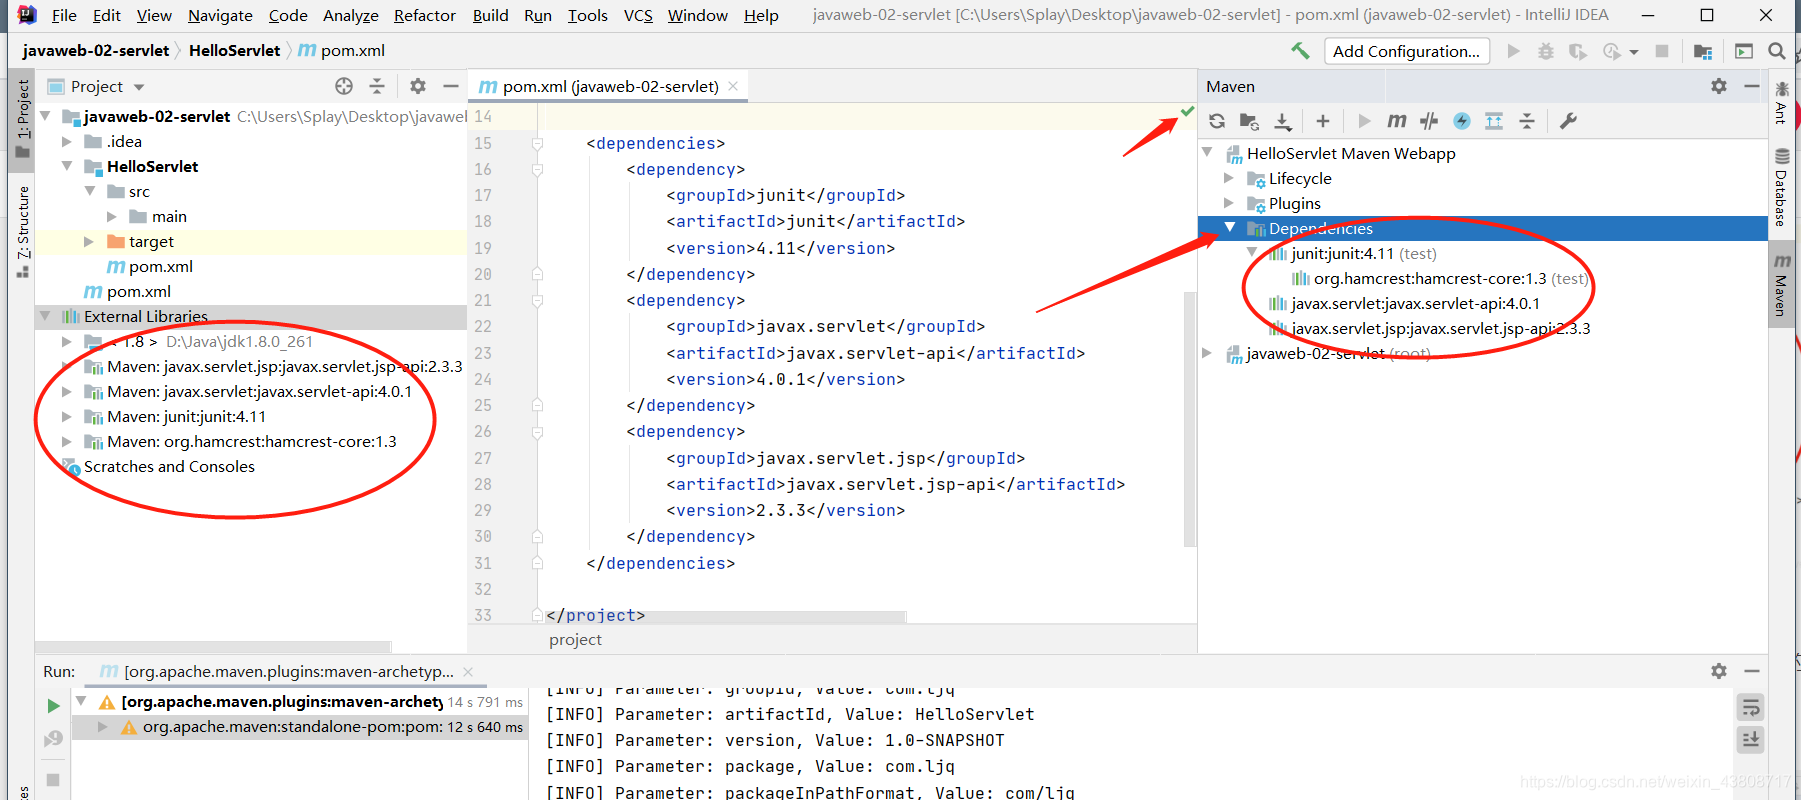This screenshot has height=800, width=1801.
Task: Click the locate/scroll from source target icon in Project panel
Action: coord(344,86)
